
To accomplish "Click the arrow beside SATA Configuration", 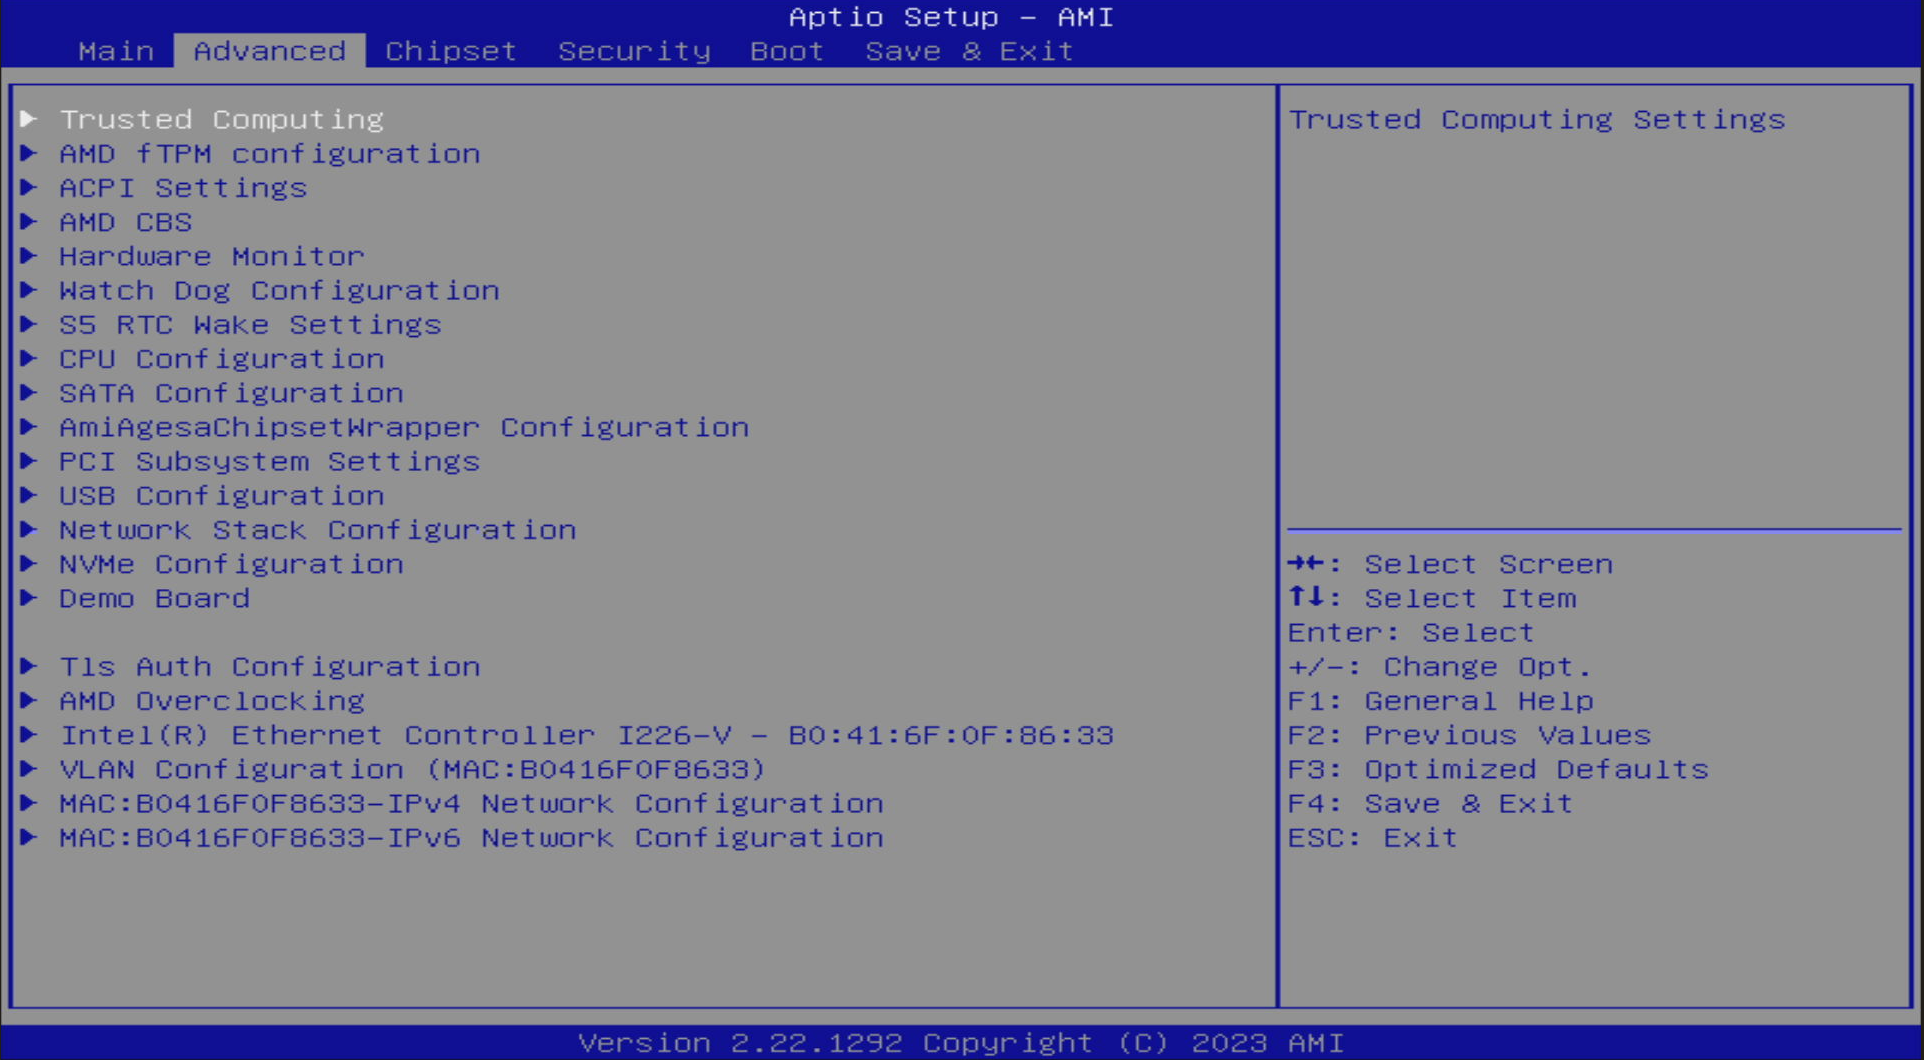I will 29,392.
